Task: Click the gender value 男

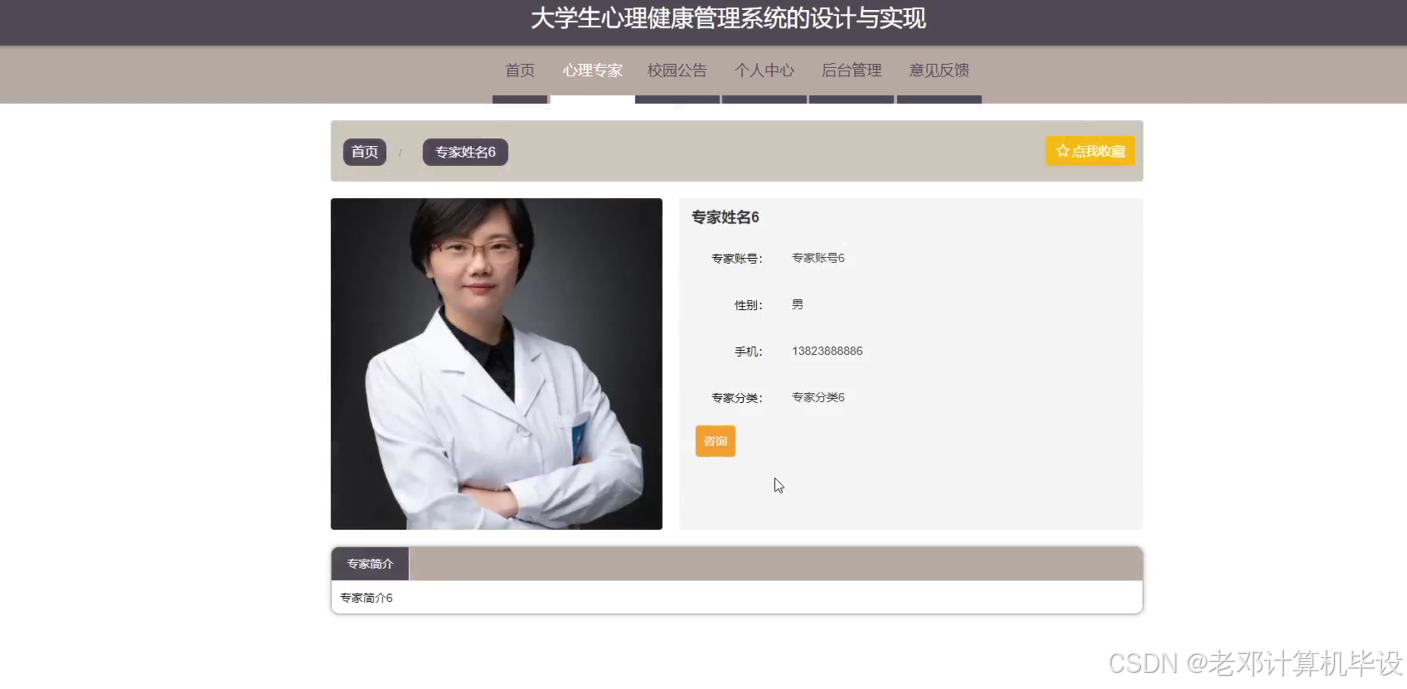Action: point(797,304)
